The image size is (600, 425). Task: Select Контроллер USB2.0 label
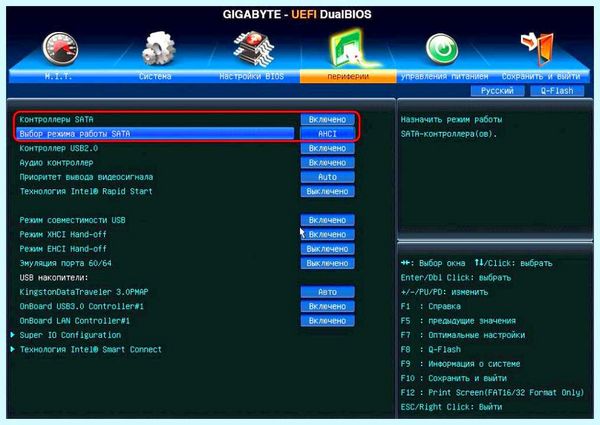(x=59, y=148)
